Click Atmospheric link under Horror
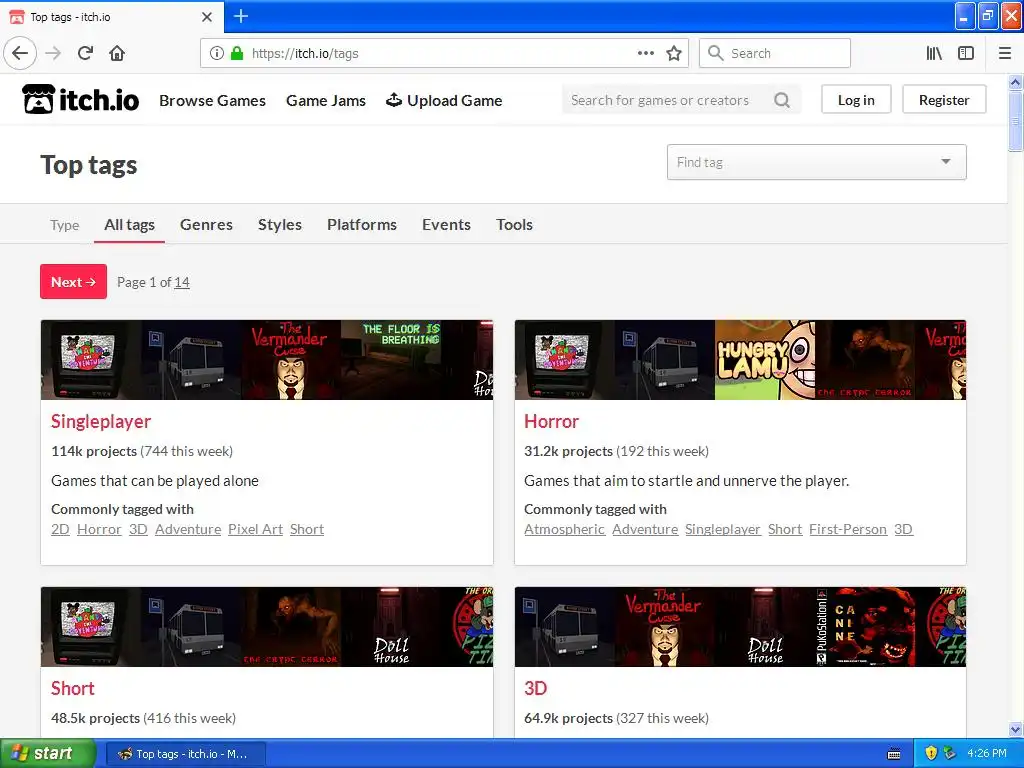 tap(564, 529)
